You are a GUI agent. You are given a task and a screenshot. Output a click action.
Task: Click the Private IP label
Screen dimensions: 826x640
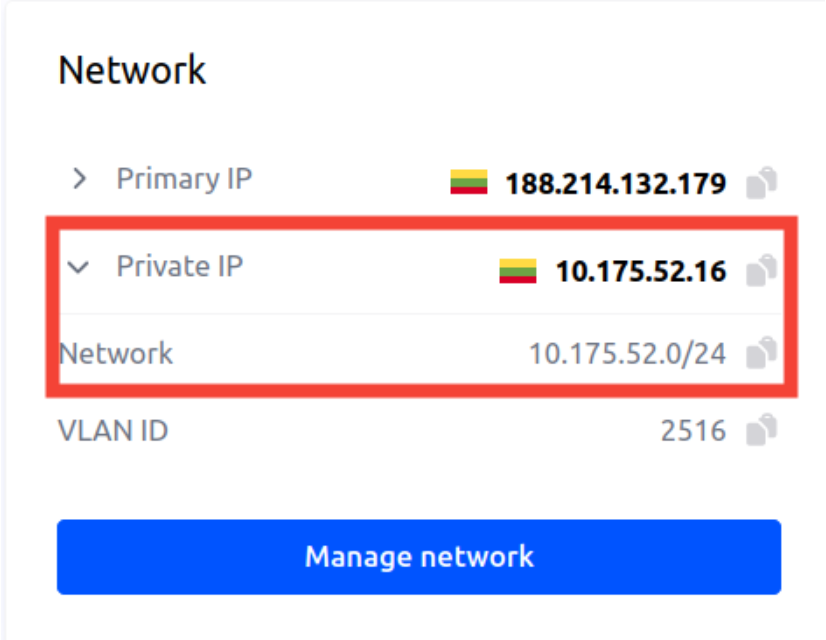[180, 267]
